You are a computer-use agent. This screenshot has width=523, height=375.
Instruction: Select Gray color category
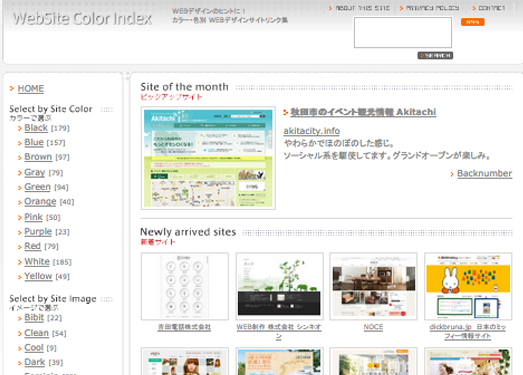click(x=35, y=172)
